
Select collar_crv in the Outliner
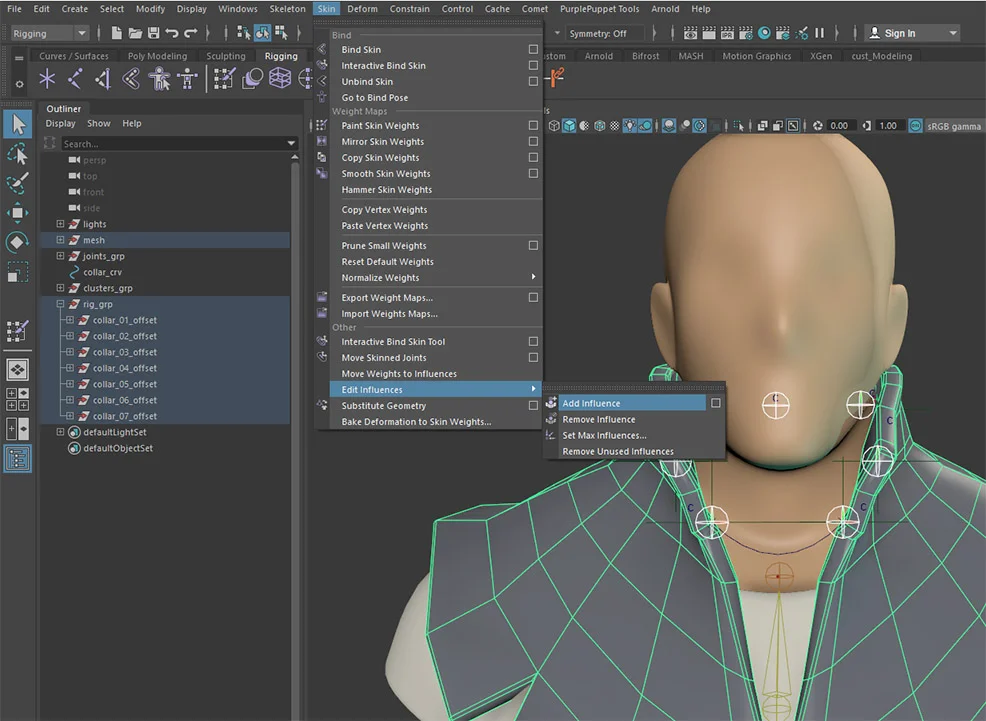coord(102,272)
